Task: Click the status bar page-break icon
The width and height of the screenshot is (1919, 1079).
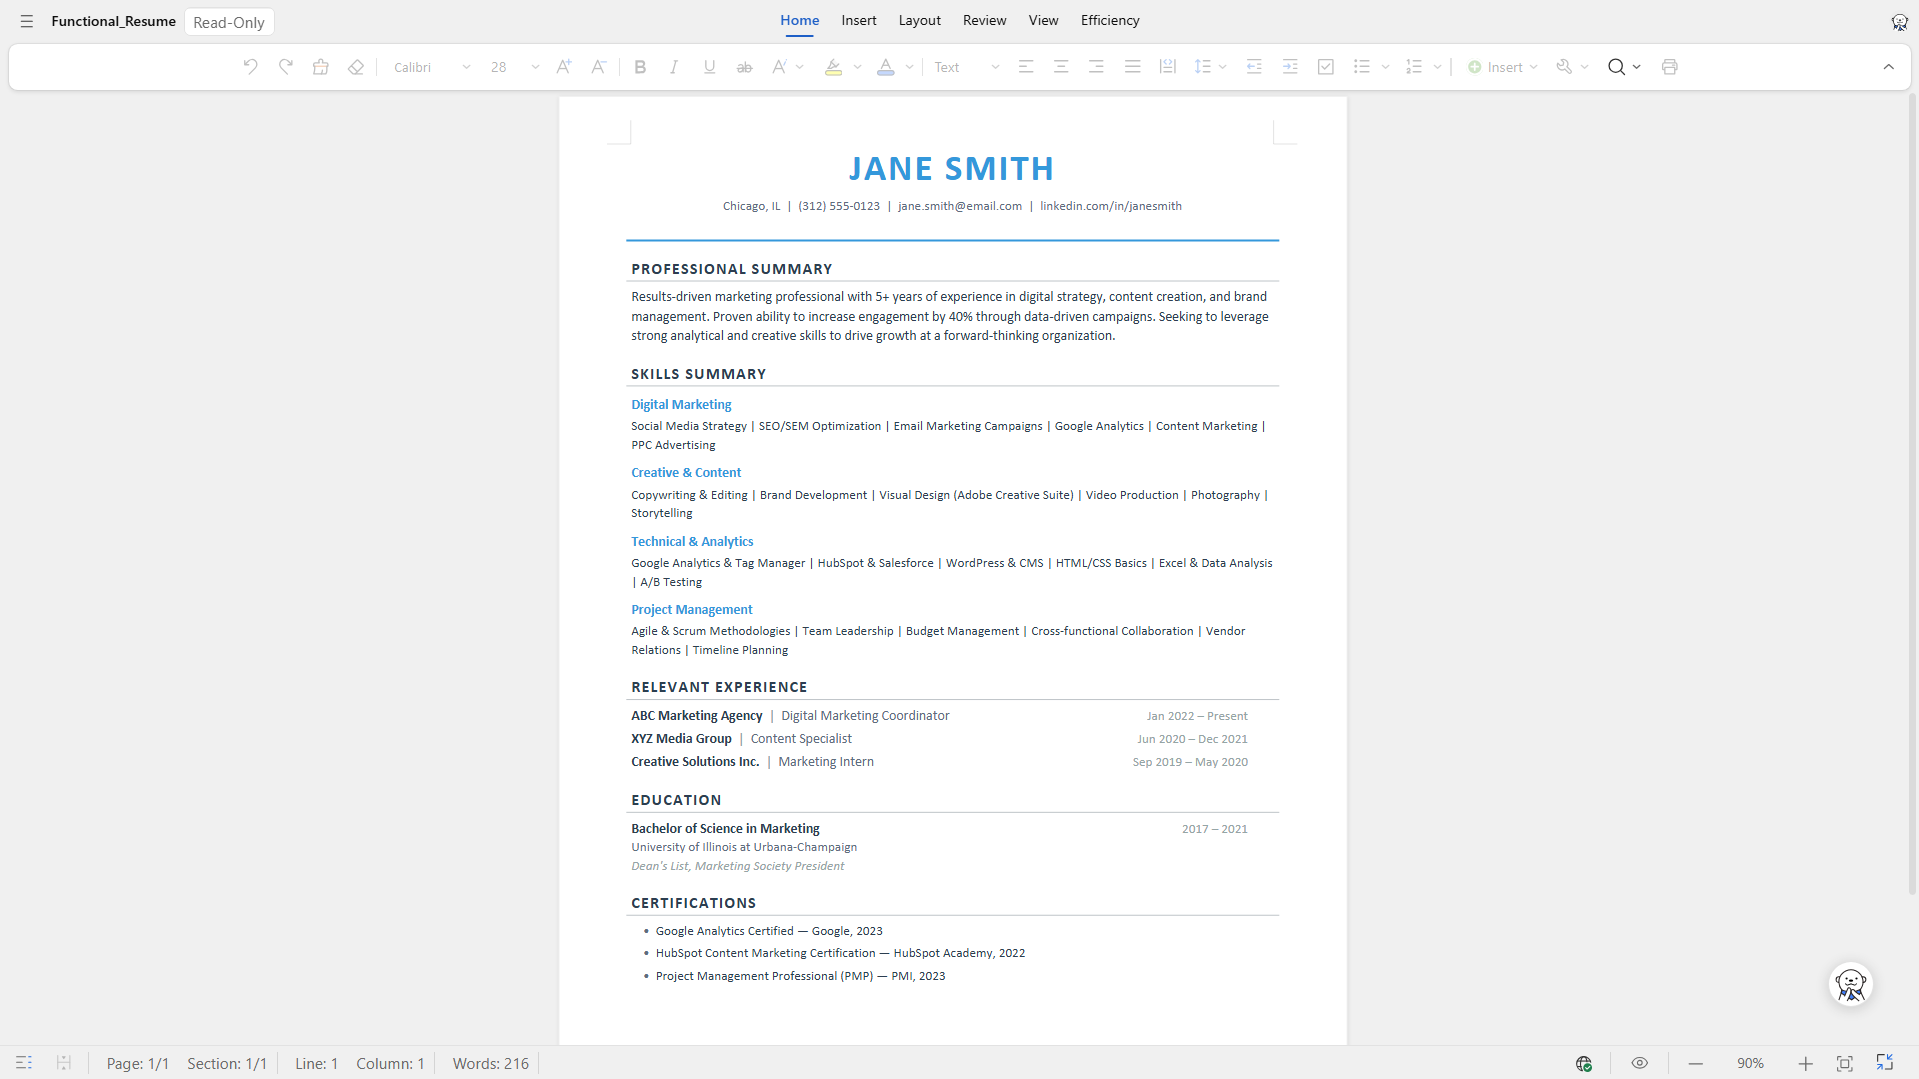Action: pos(63,1063)
